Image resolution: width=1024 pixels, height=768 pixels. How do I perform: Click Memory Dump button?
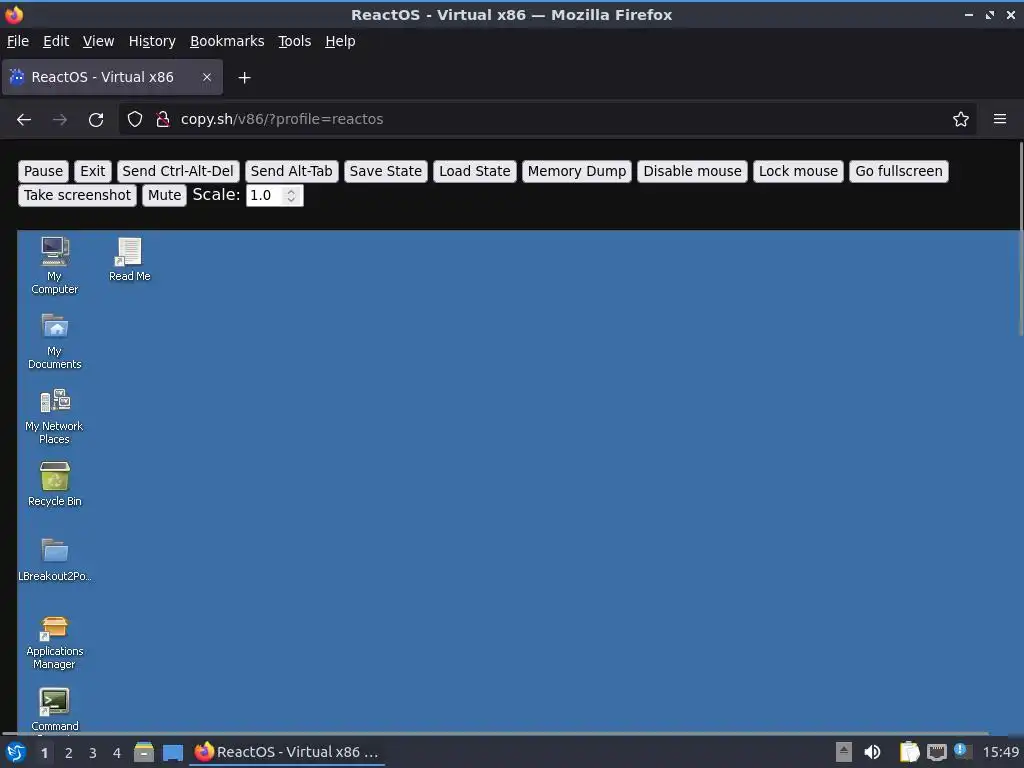tap(577, 171)
